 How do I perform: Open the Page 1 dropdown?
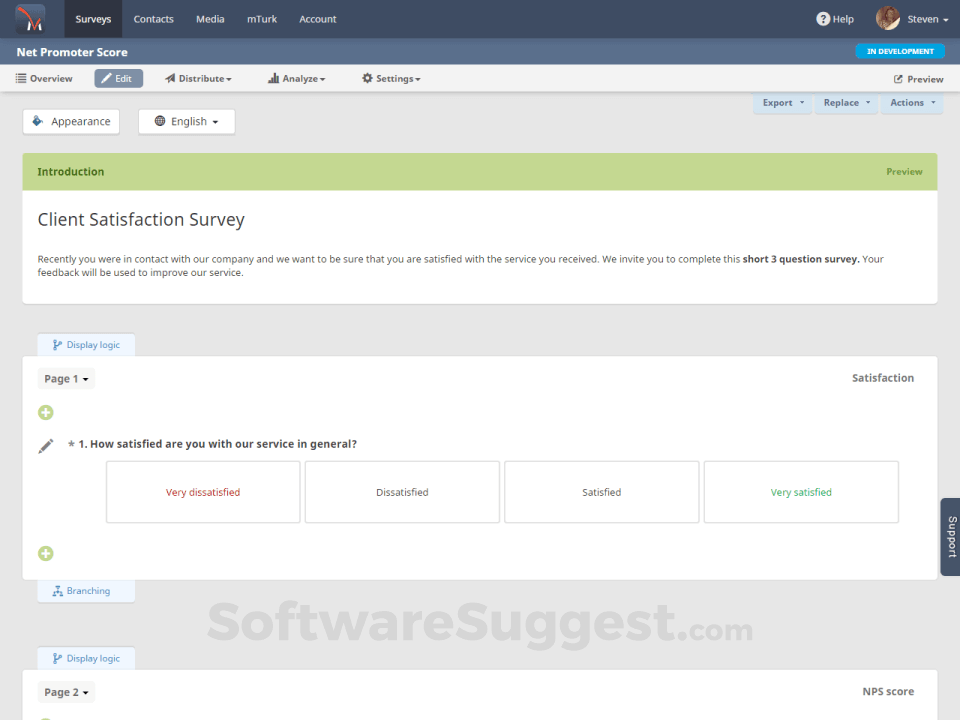(65, 378)
